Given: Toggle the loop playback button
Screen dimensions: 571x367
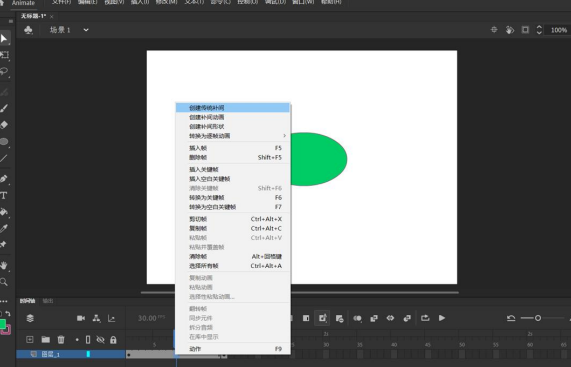Looking at the screenshot, I should (425, 318).
